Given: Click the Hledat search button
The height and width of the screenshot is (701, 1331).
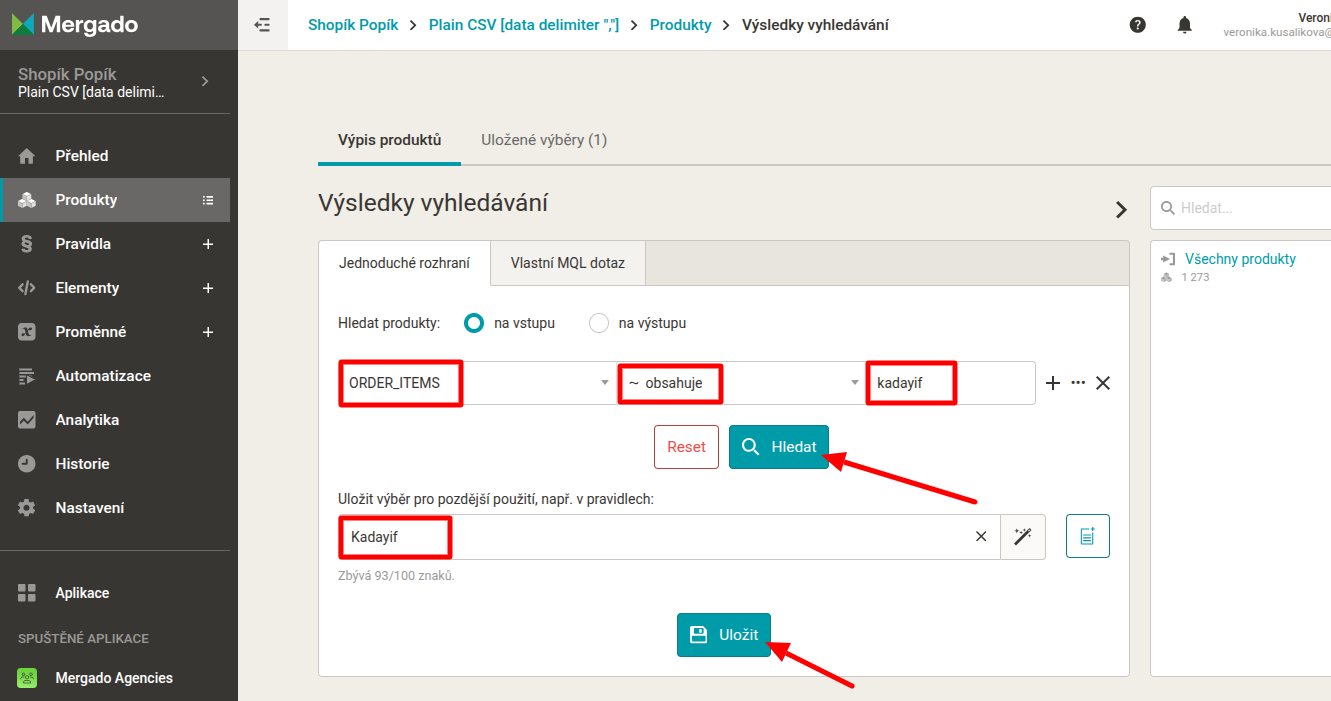Looking at the screenshot, I should 779,447.
